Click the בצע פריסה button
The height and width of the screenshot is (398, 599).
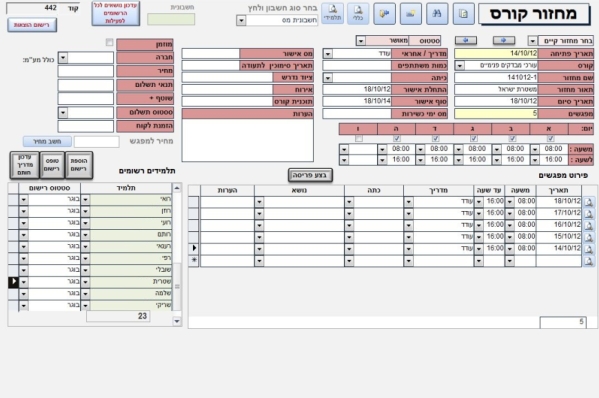[x=310, y=175]
